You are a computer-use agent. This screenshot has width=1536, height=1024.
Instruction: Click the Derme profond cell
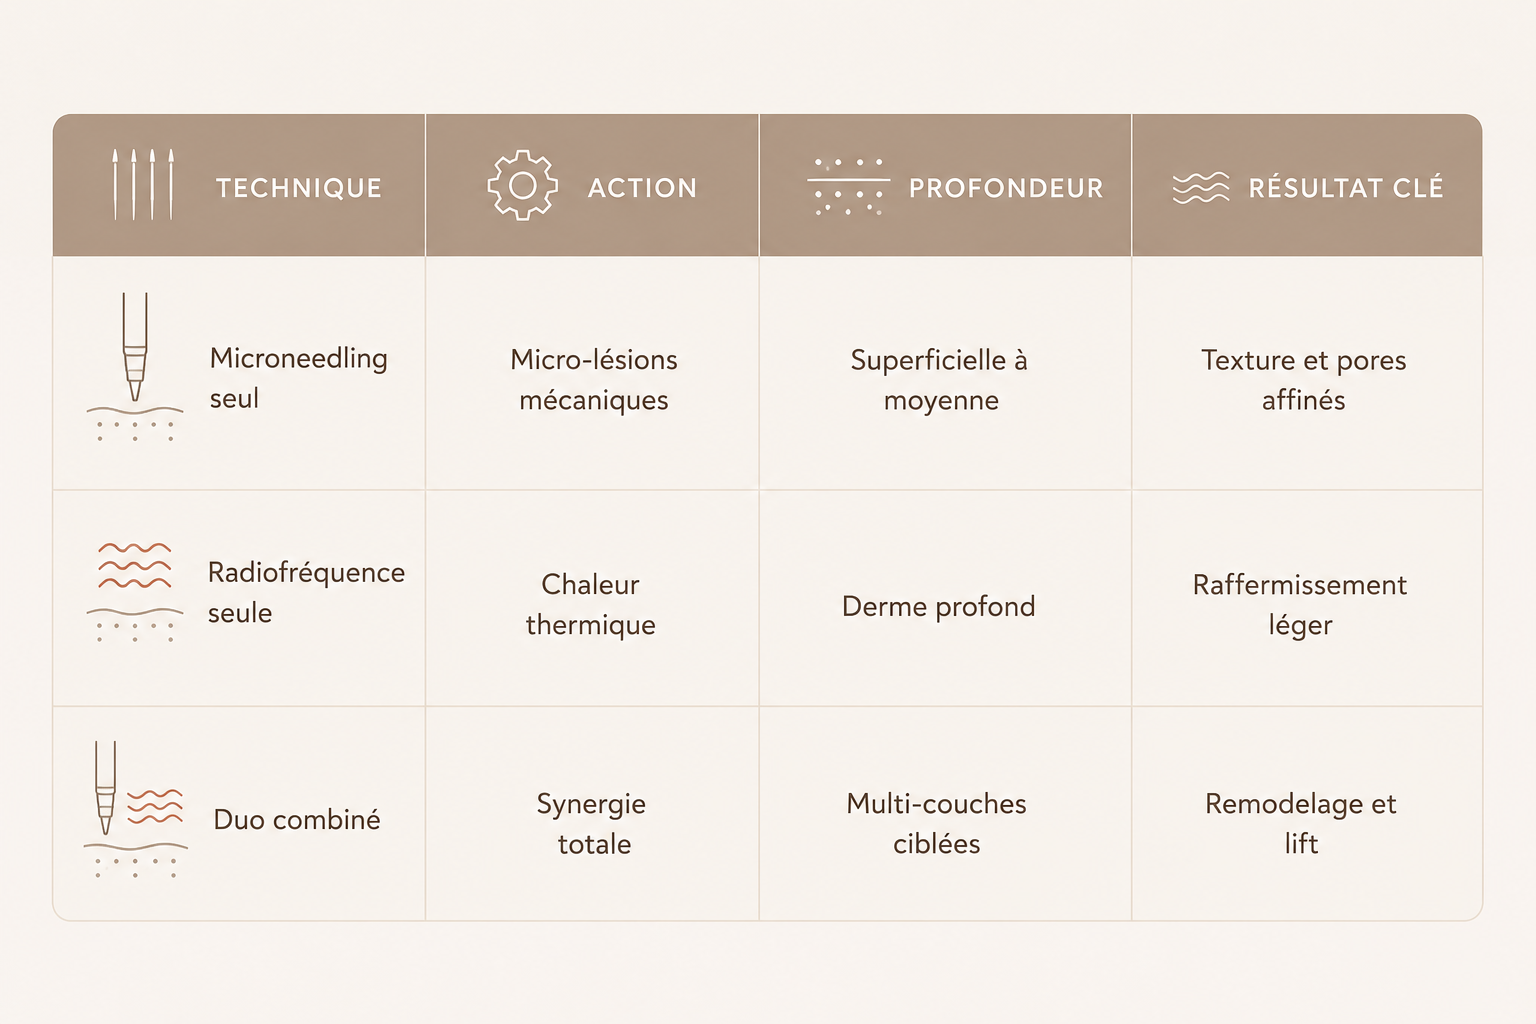[x=939, y=606]
